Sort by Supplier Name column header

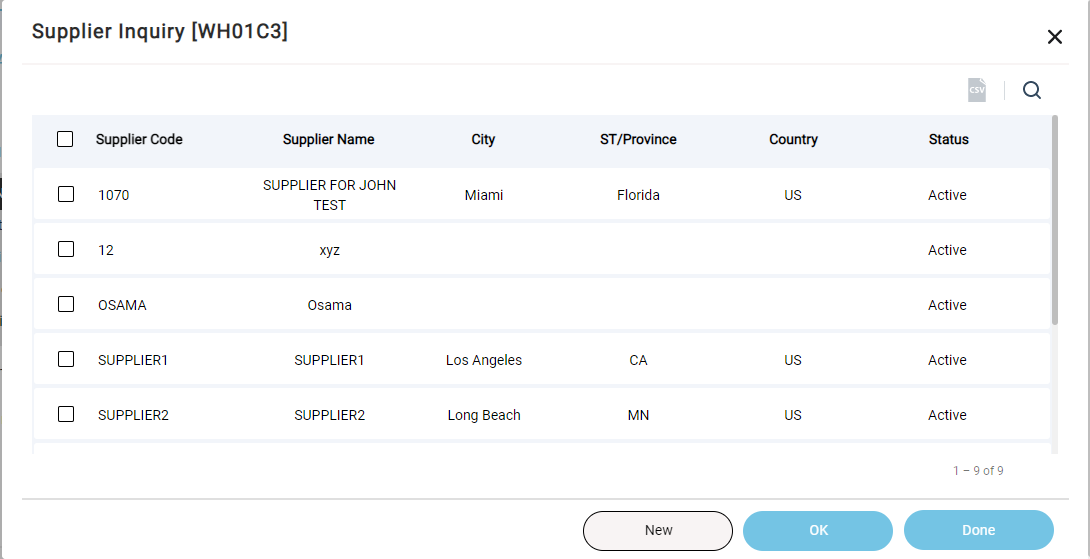coord(329,139)
